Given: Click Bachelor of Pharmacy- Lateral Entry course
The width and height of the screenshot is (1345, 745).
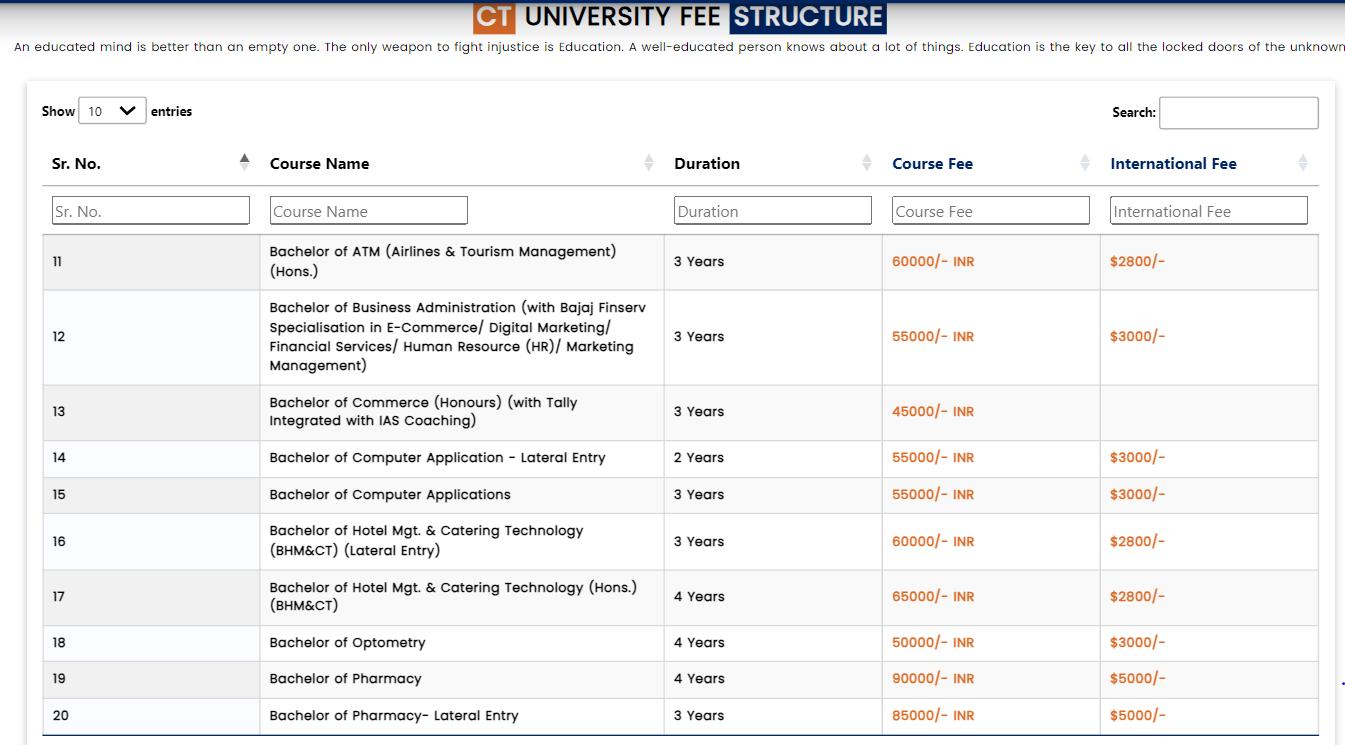Looking at the screenshot, I should (x=394, y=715).
